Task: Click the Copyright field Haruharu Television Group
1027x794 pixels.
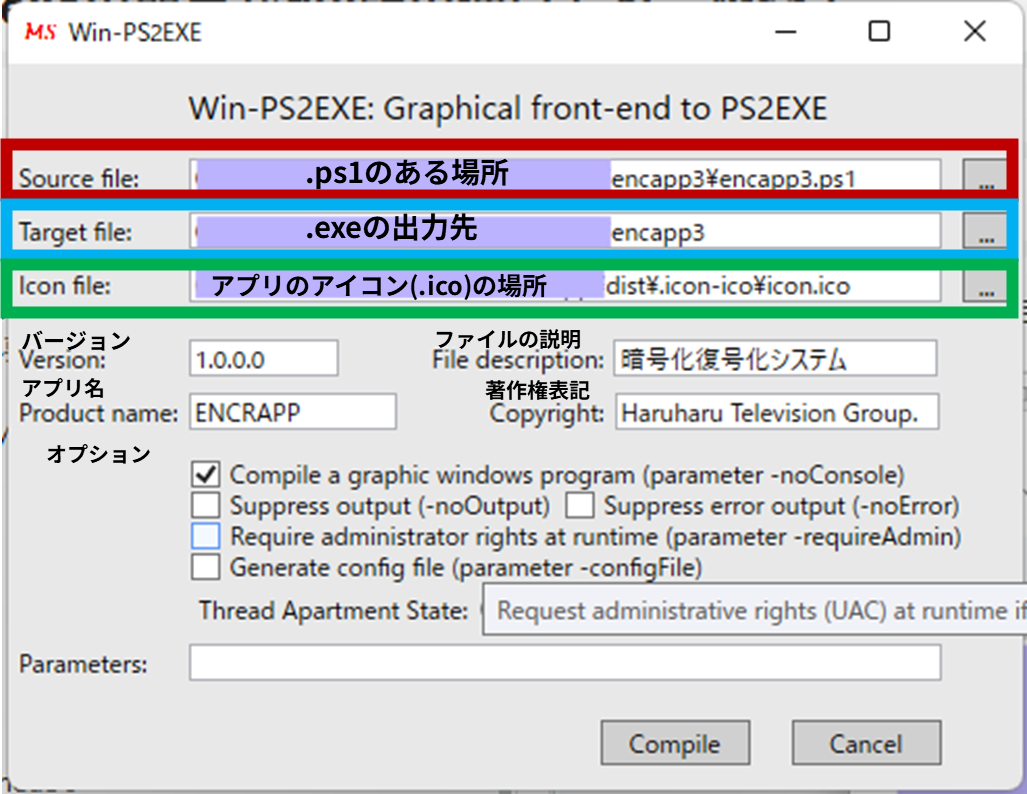Action: pyautogui.click(x=777, y=411)
